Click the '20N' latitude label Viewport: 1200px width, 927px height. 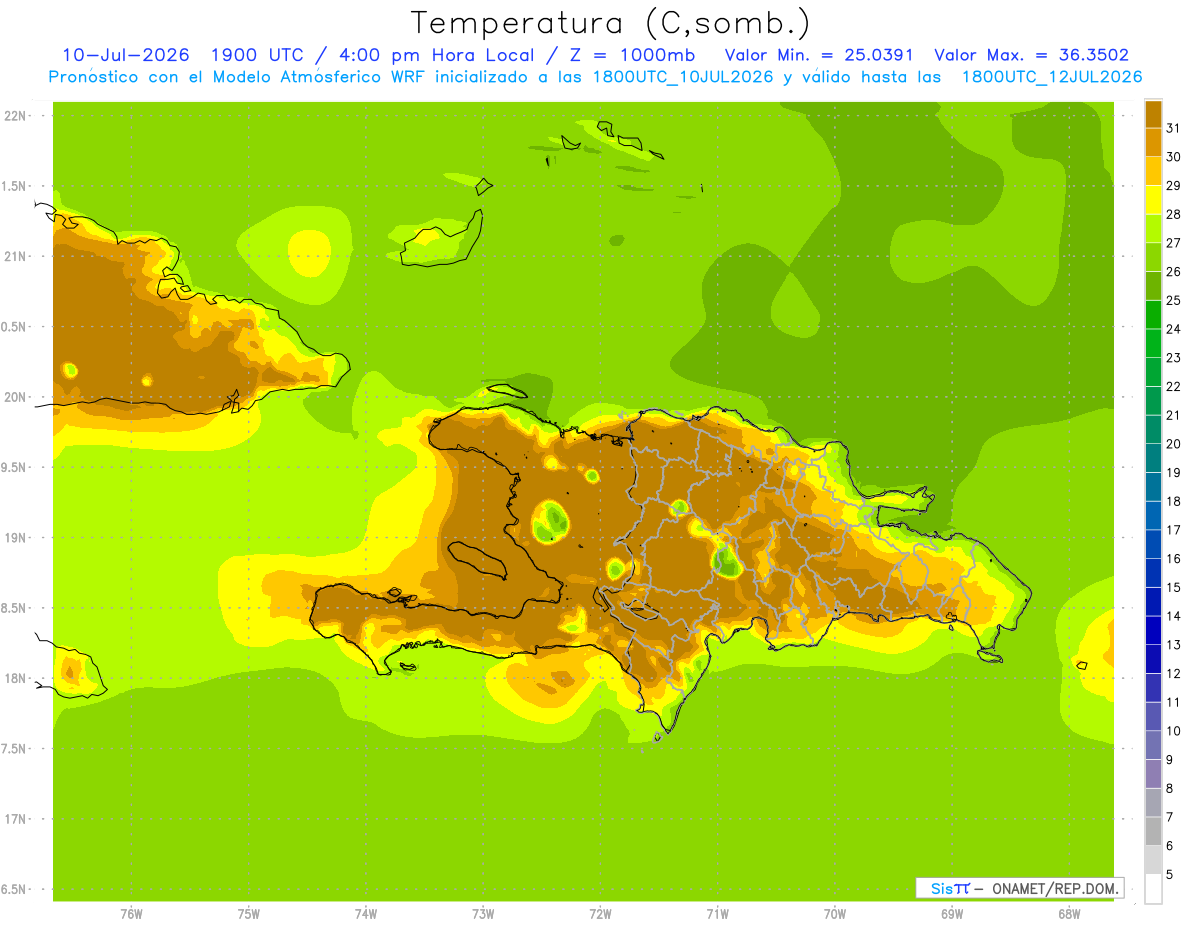click(15, 397)
